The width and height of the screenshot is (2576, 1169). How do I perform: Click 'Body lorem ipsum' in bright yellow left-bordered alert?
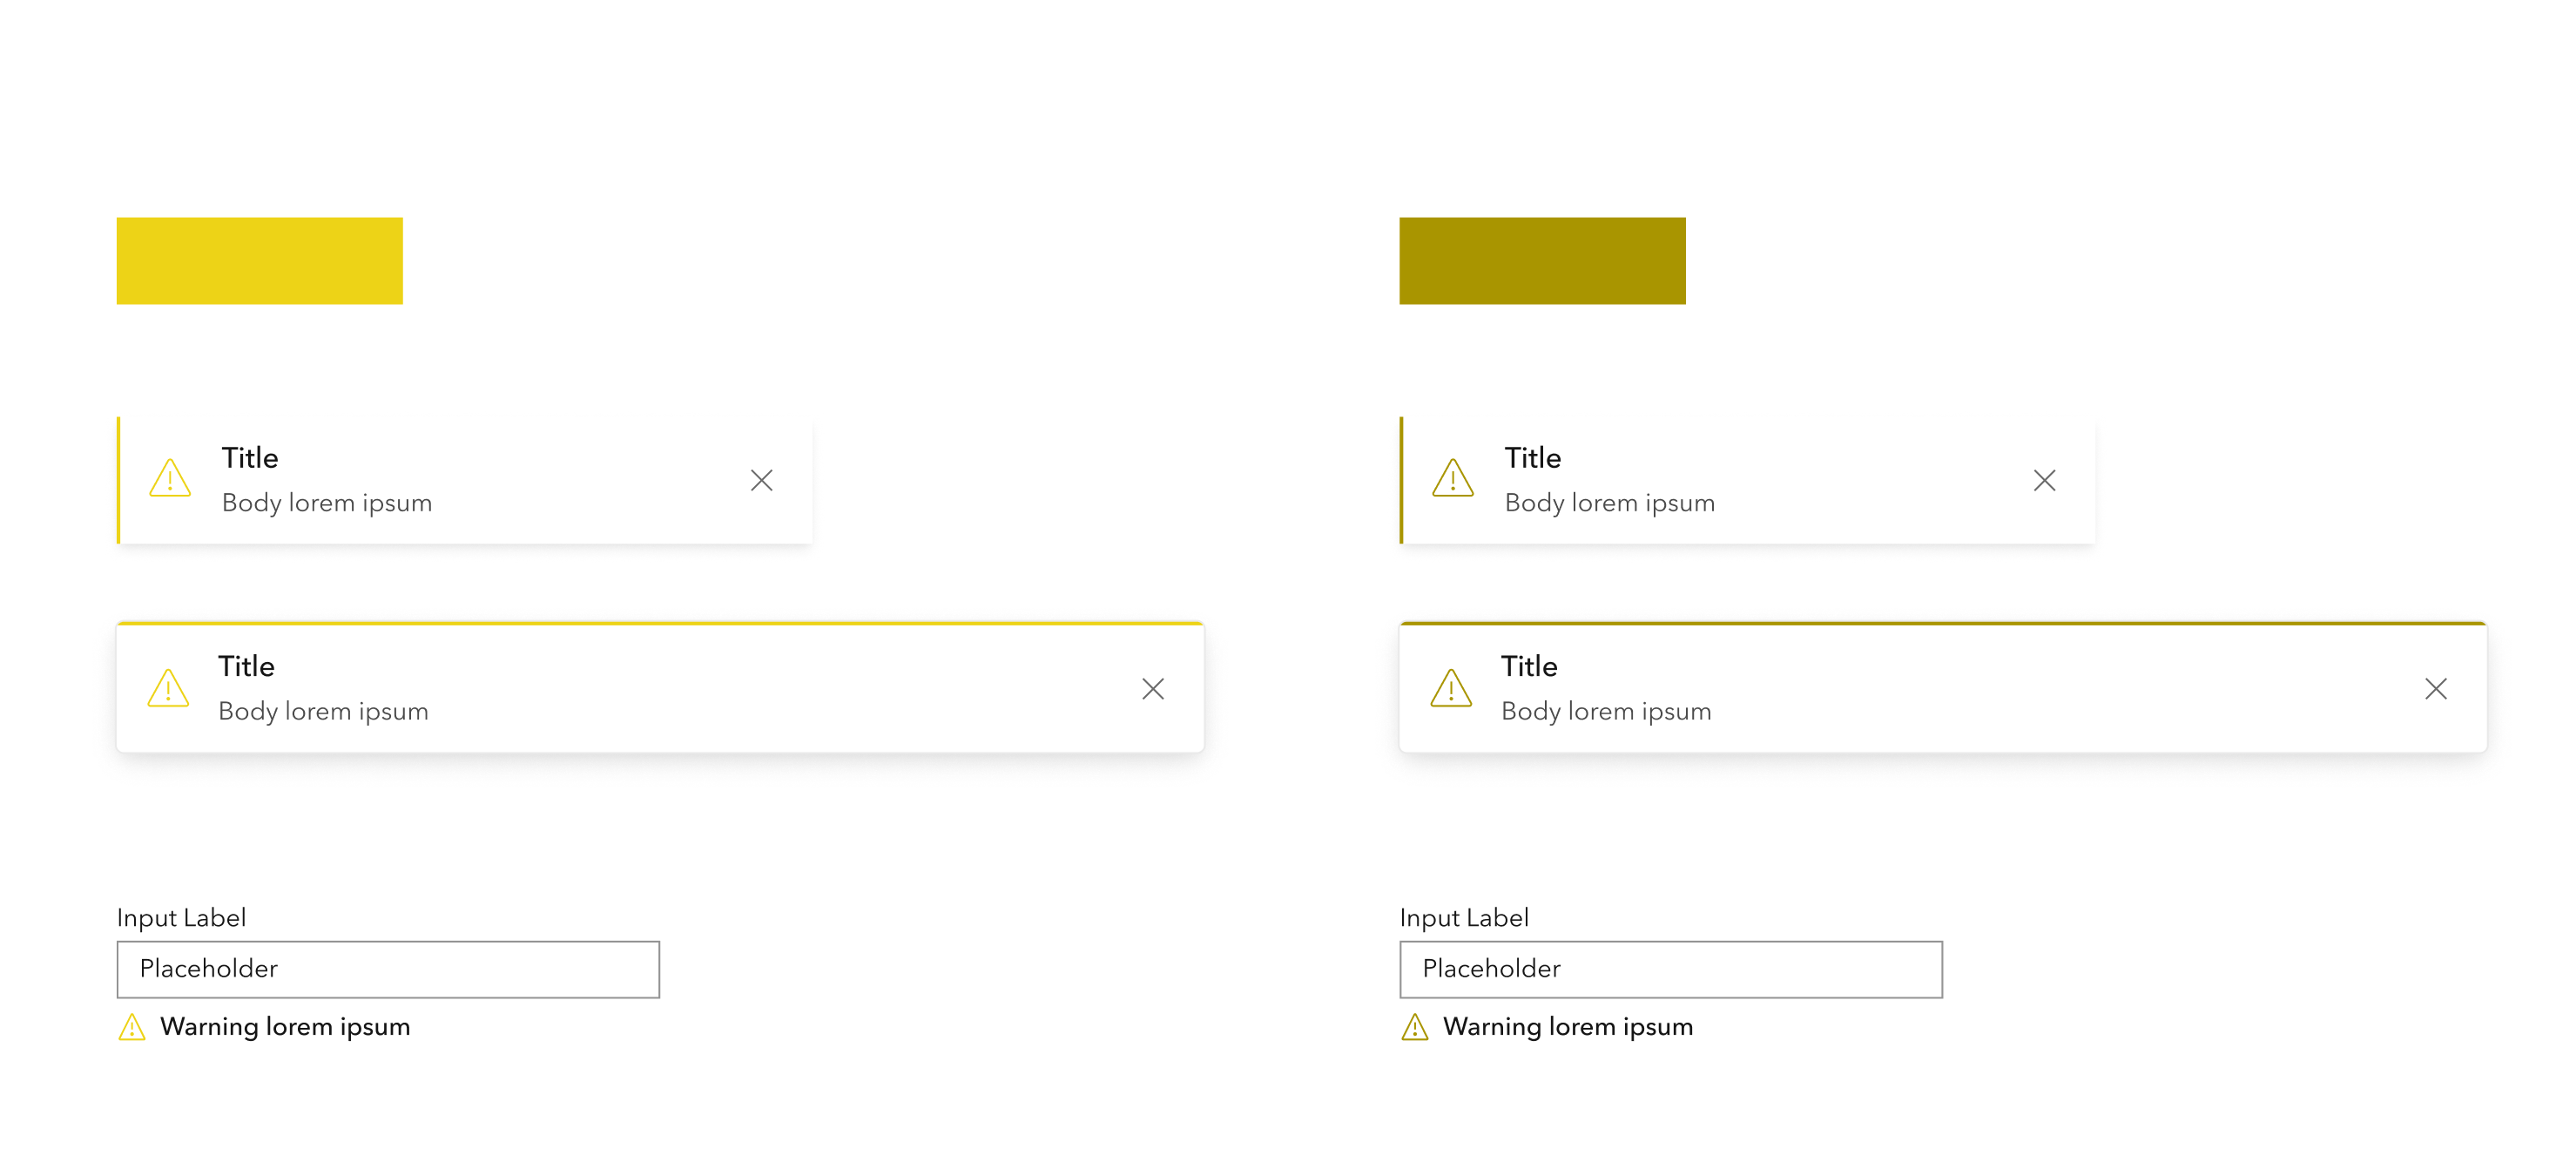tap(327, 503)
